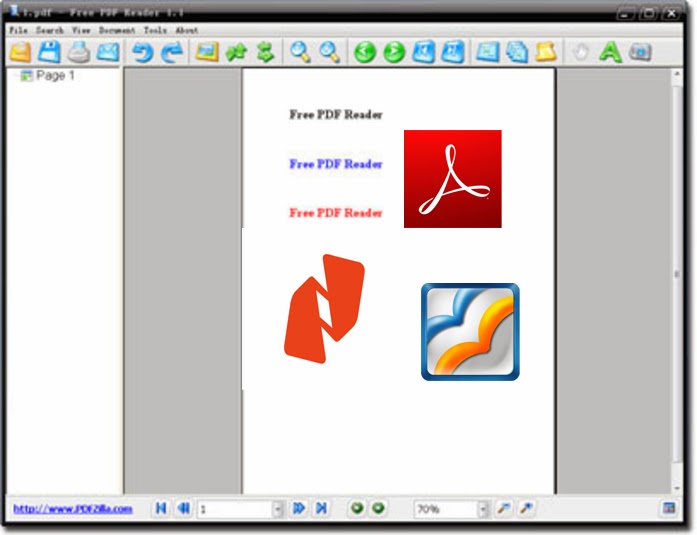Open the Tools menu

point(155,30)
